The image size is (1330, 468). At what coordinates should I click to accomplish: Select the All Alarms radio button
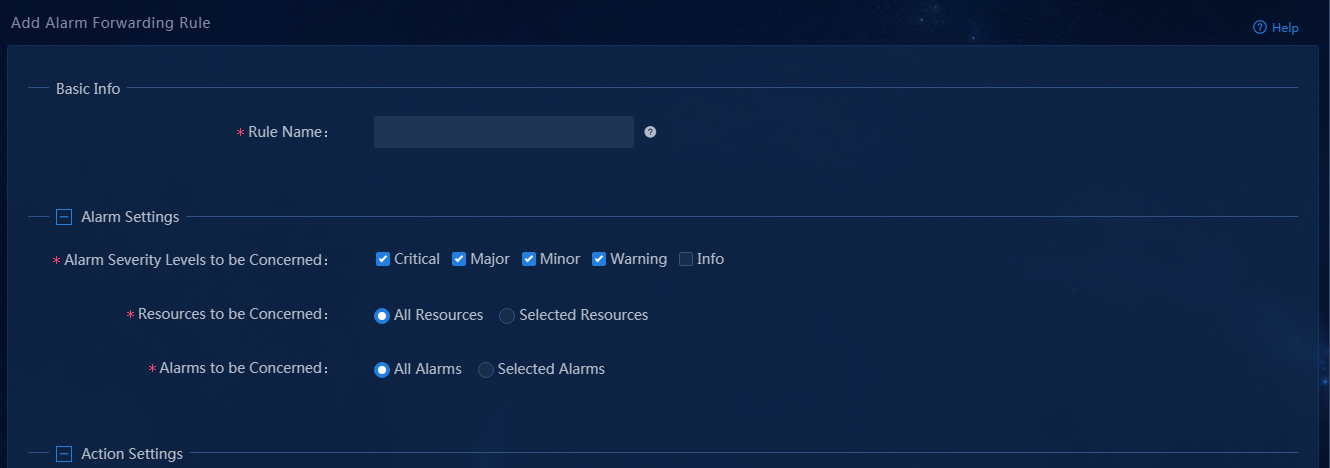[382, 370]
